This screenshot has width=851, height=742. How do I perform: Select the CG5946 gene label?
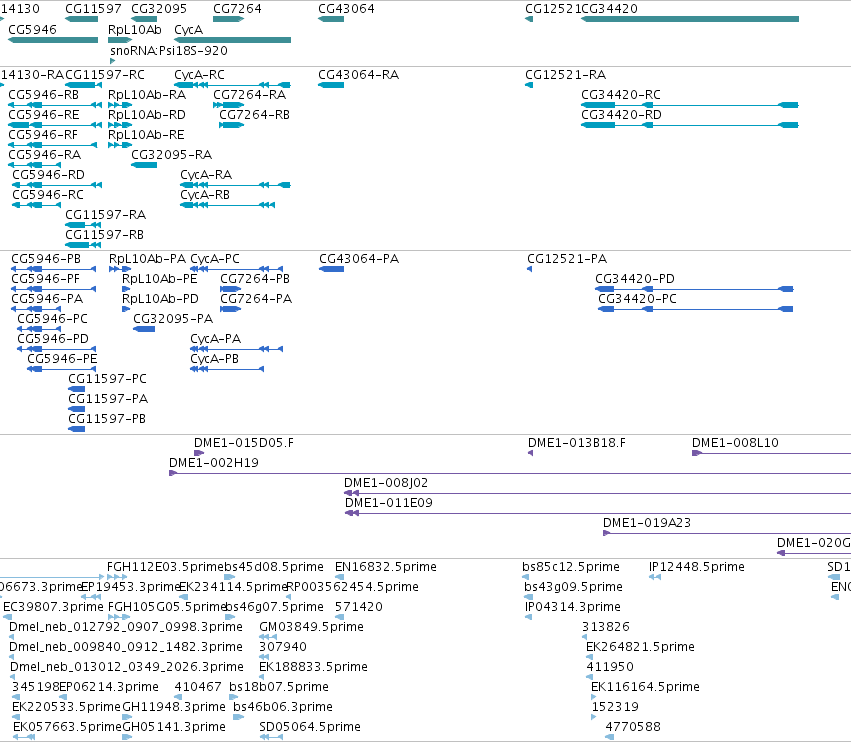pos(33,30)
